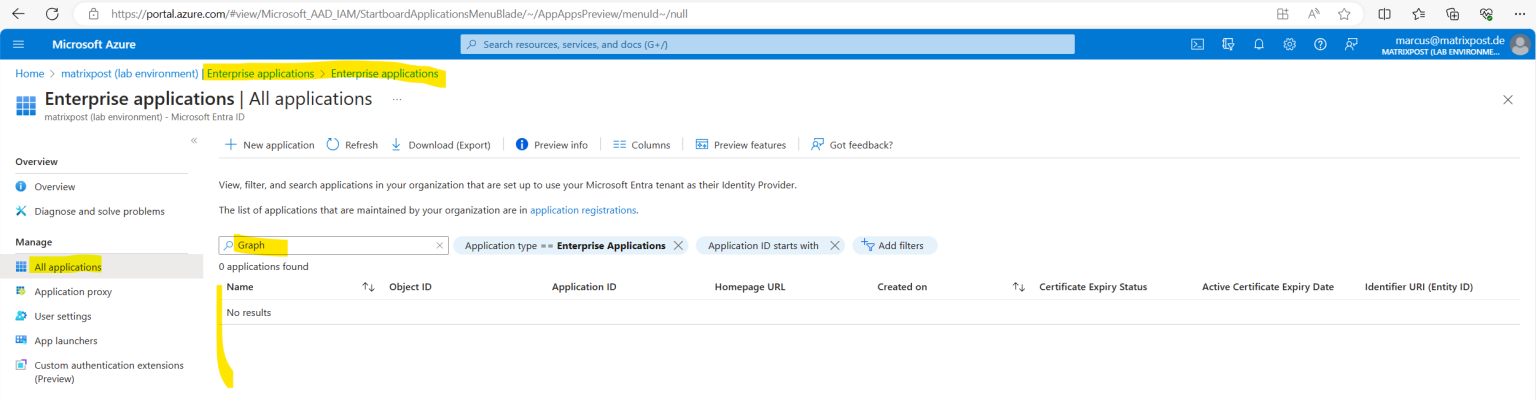Sort by Name column arrows
The image size is (1536, 400).
(x=368, y=287)
